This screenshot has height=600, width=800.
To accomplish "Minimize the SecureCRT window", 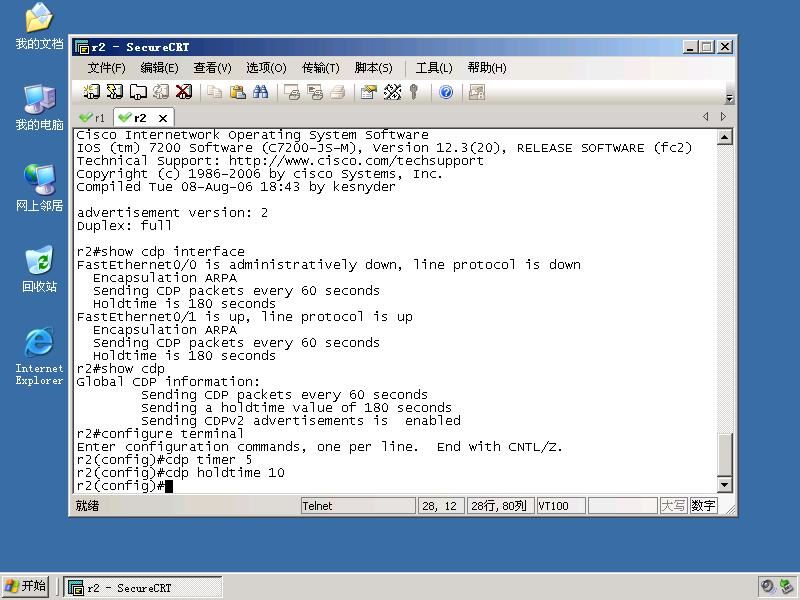I will (690, 47).
